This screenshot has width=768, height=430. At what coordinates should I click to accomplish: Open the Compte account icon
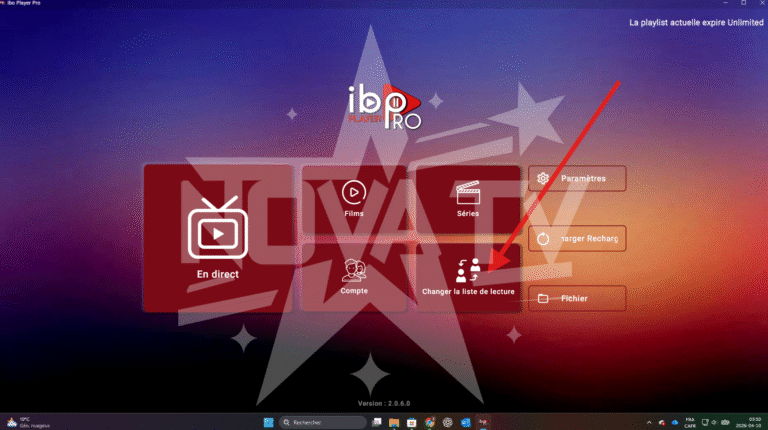353,270
